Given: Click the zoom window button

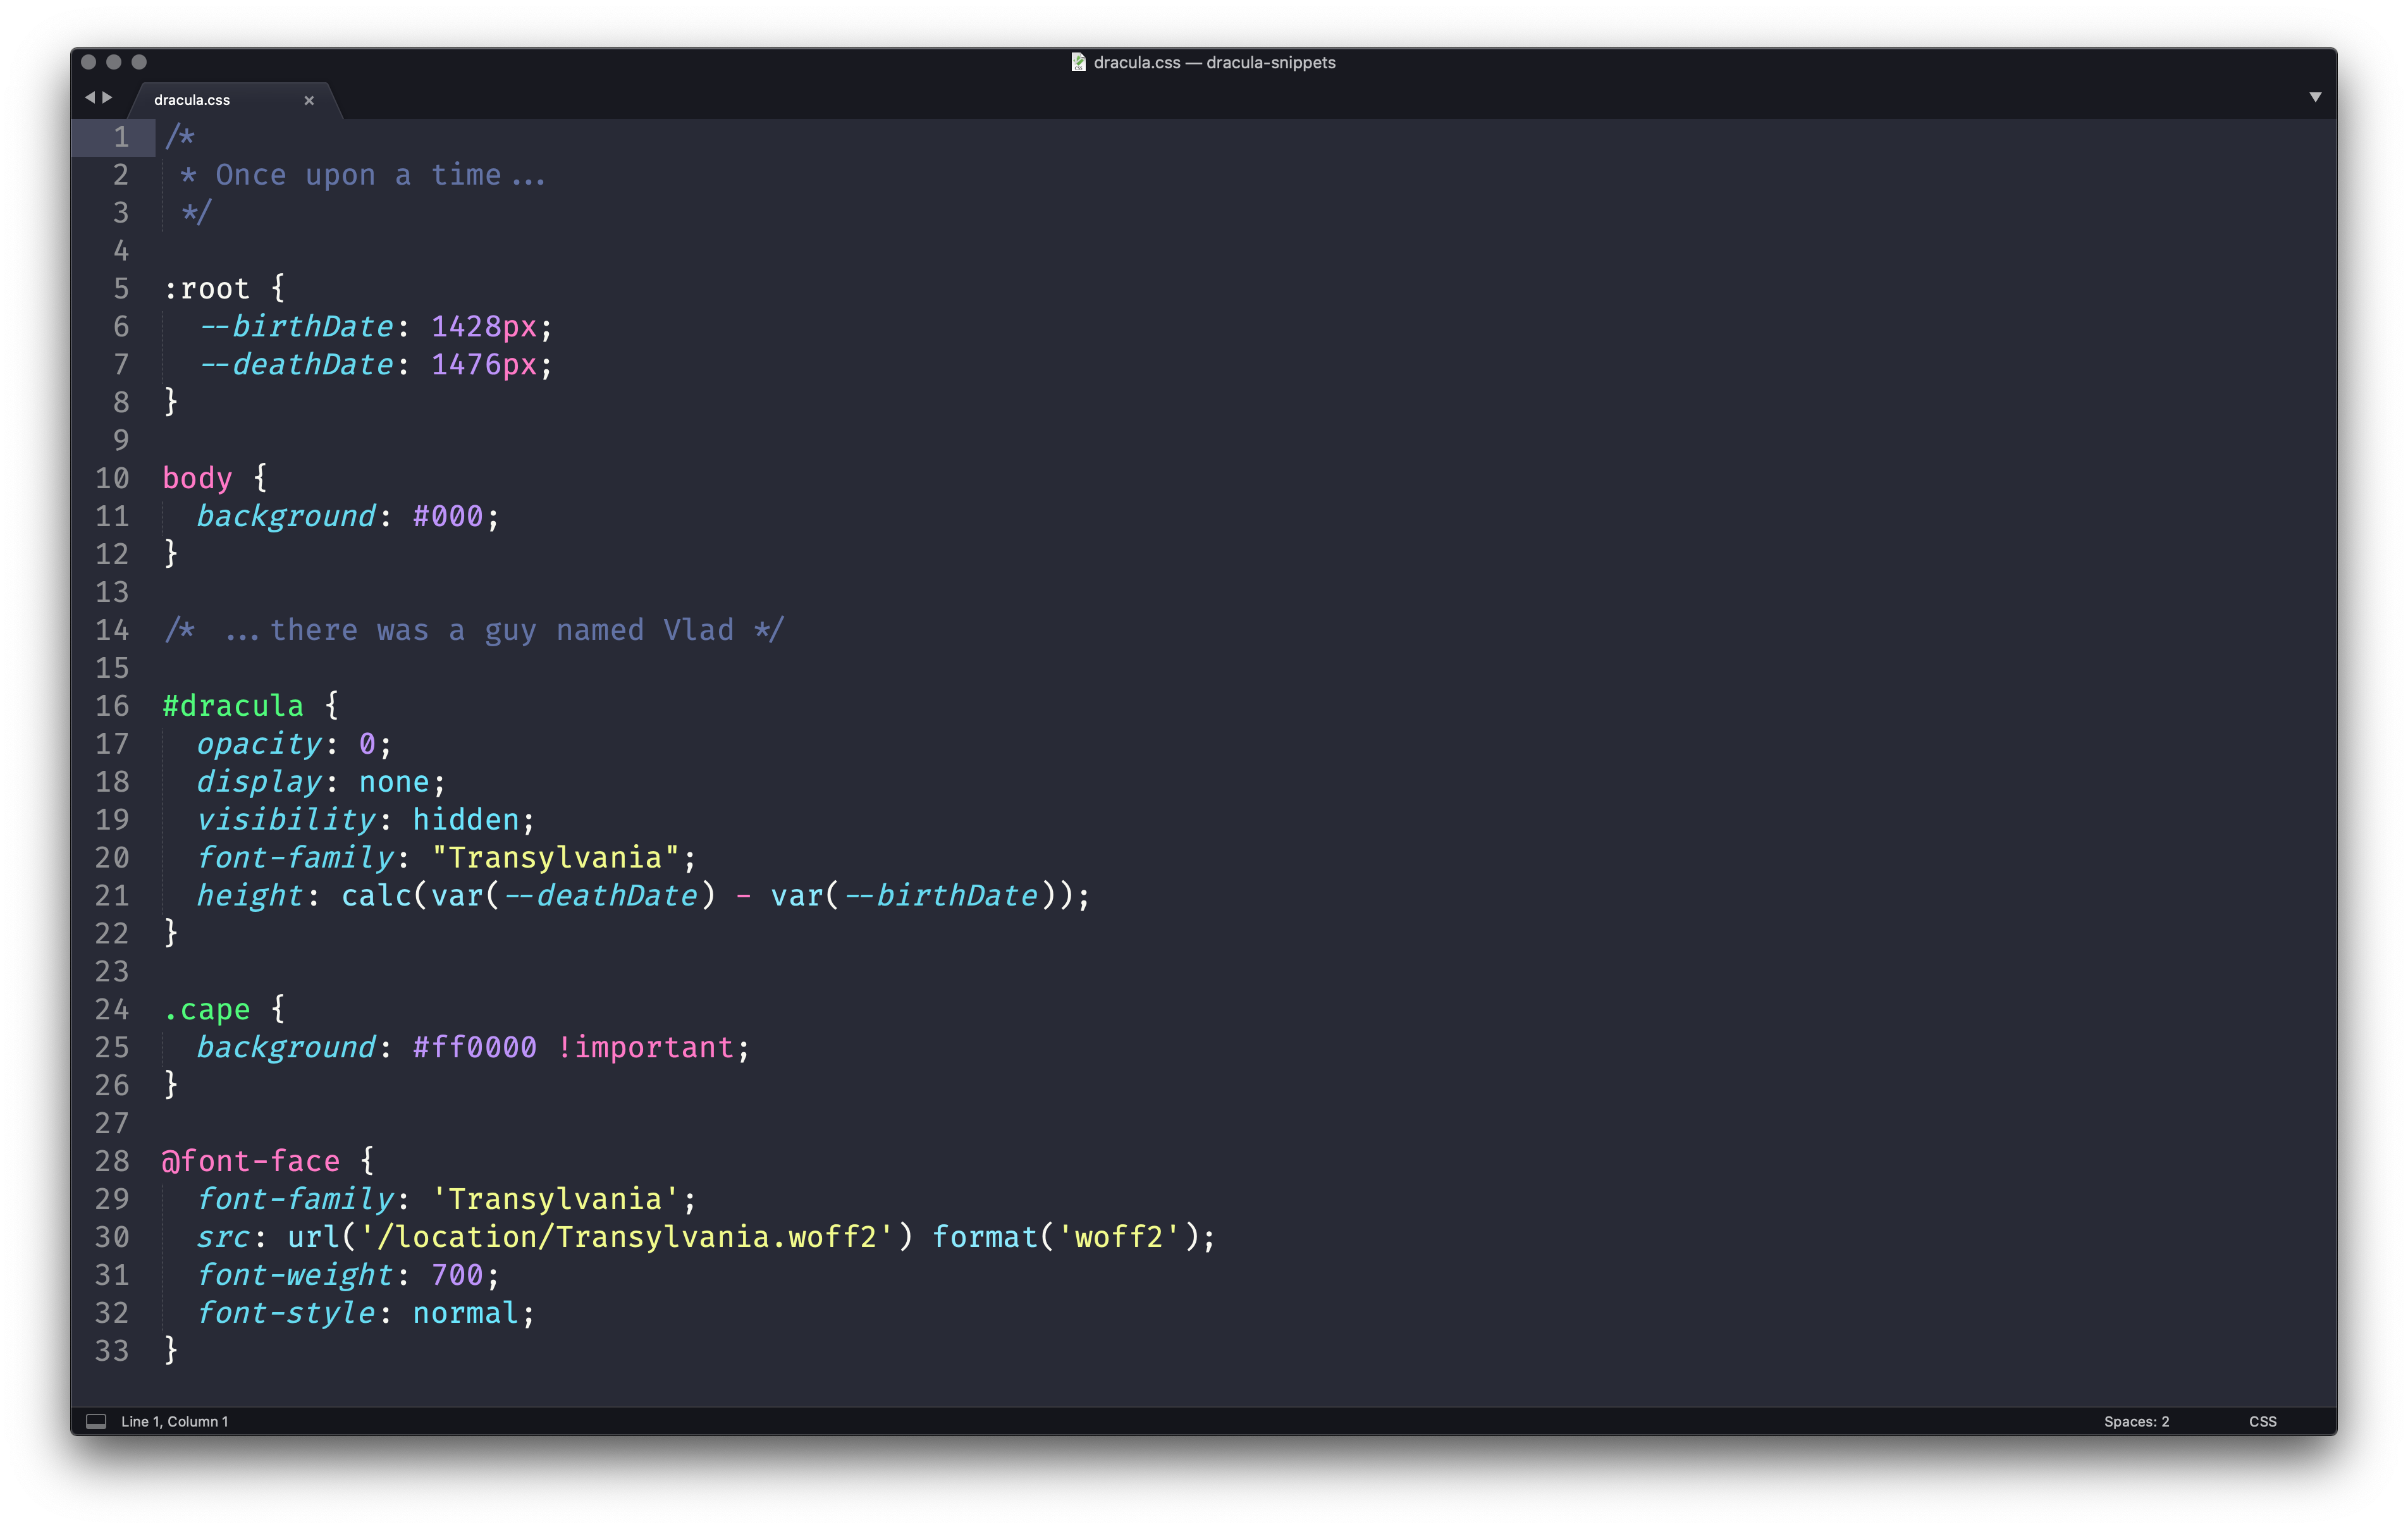Looking at the screenshot, I should pyautogui.click(x=139, y=62).
